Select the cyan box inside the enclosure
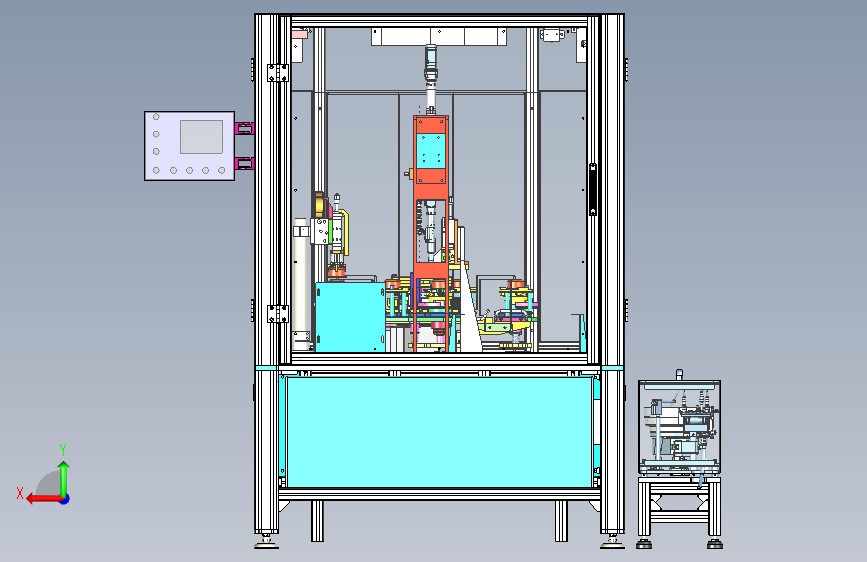 pos(350,318)
